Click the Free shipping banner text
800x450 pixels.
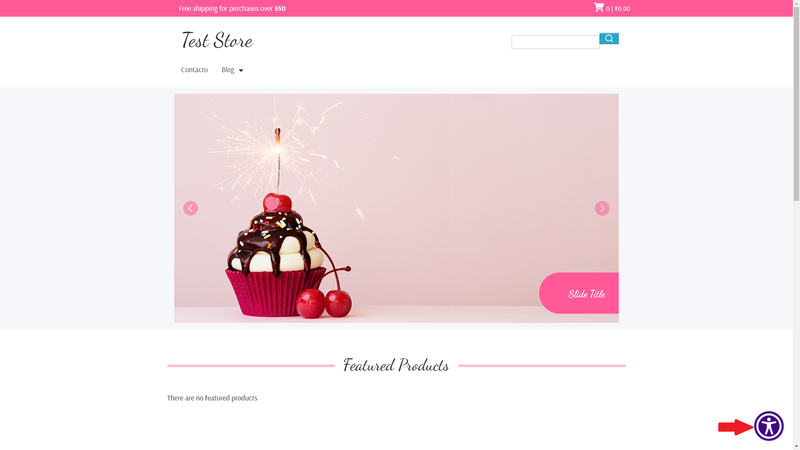click(232, 9)
